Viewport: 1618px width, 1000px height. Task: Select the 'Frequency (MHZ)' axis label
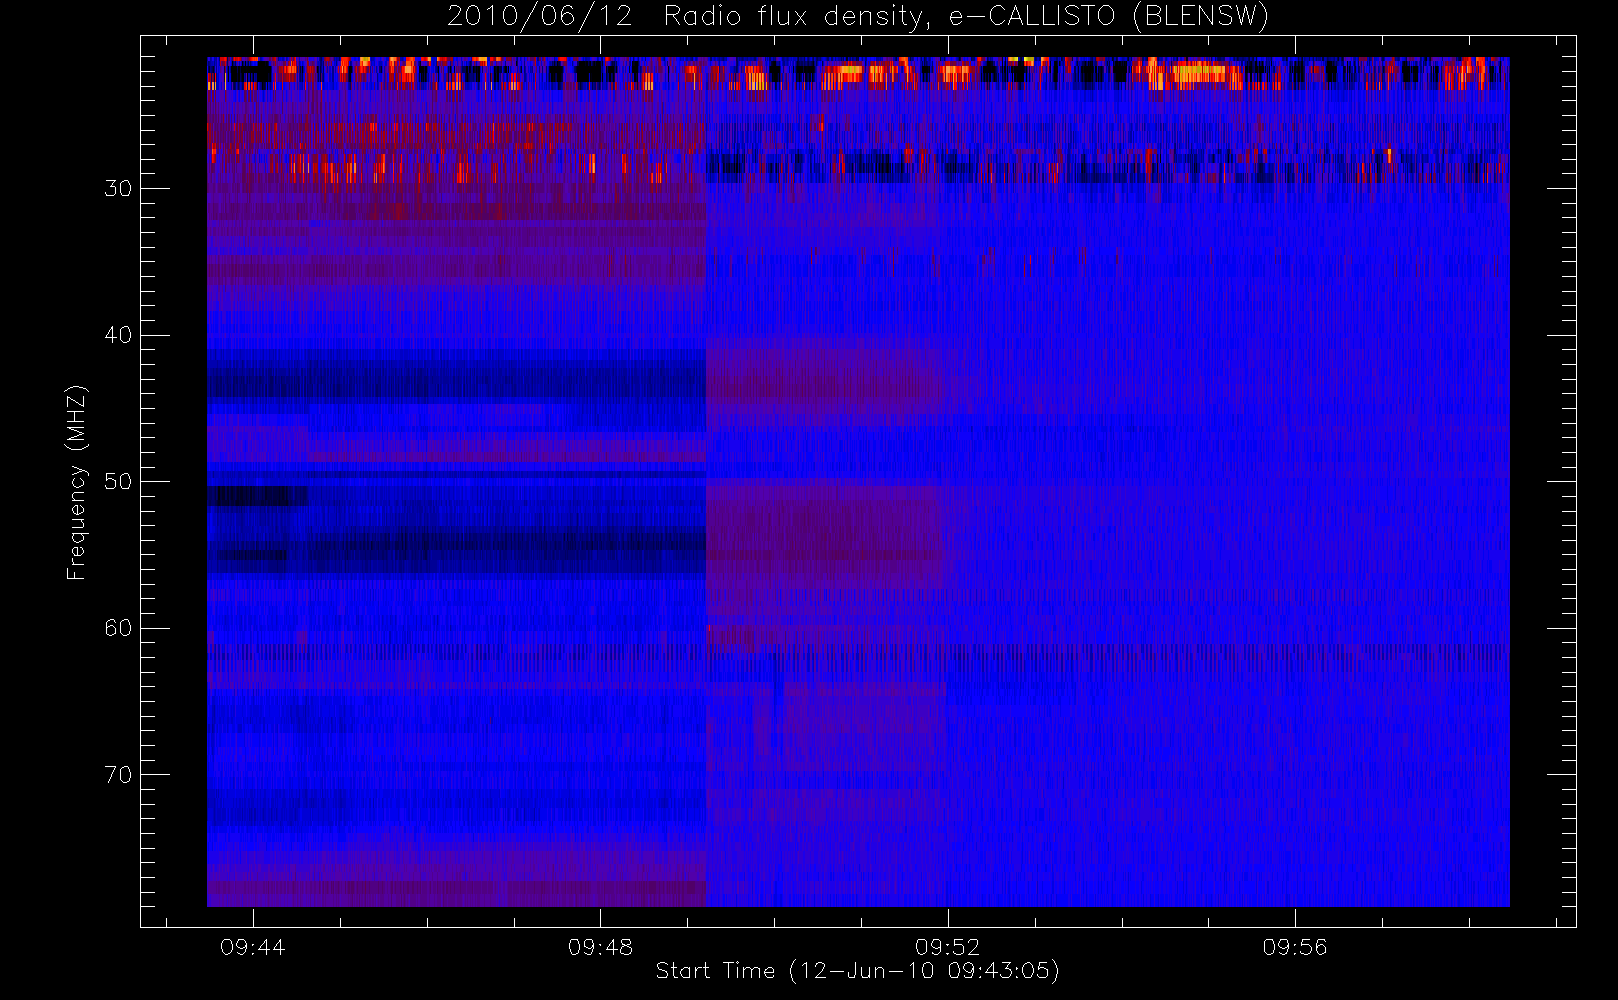(76, 481)
